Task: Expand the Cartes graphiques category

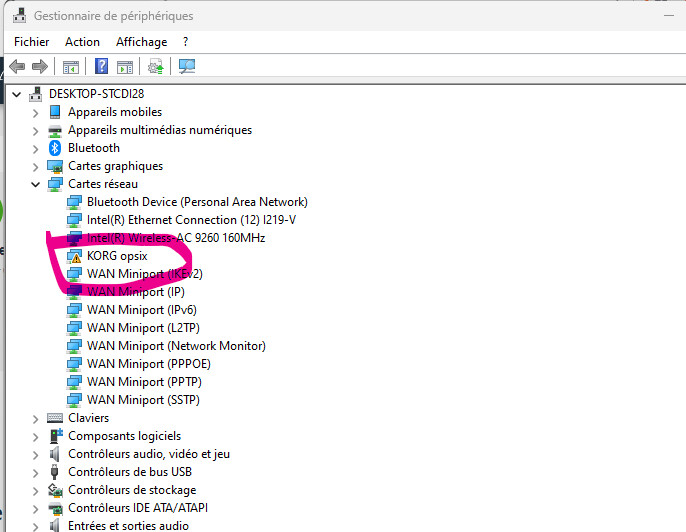Action: [x=35, y=167]
